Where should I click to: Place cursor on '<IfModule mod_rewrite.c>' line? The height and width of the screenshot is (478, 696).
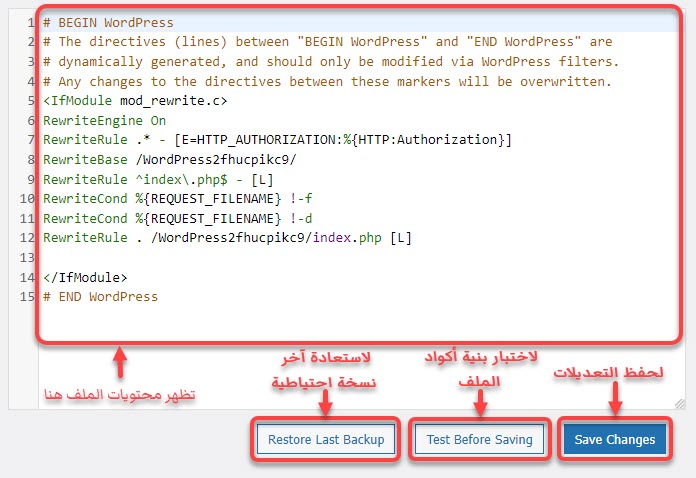tap(135, 101)
